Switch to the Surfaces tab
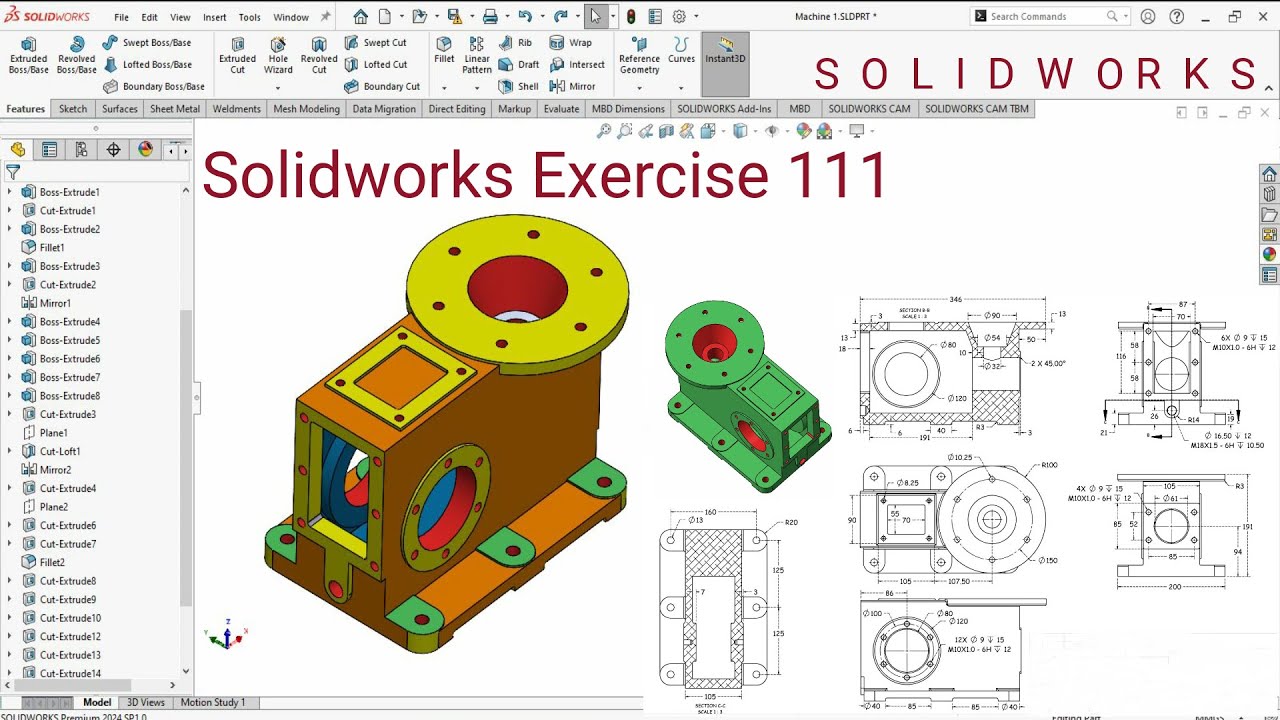This screenshot has width=1280, height=720. click(x=119, y=109)
